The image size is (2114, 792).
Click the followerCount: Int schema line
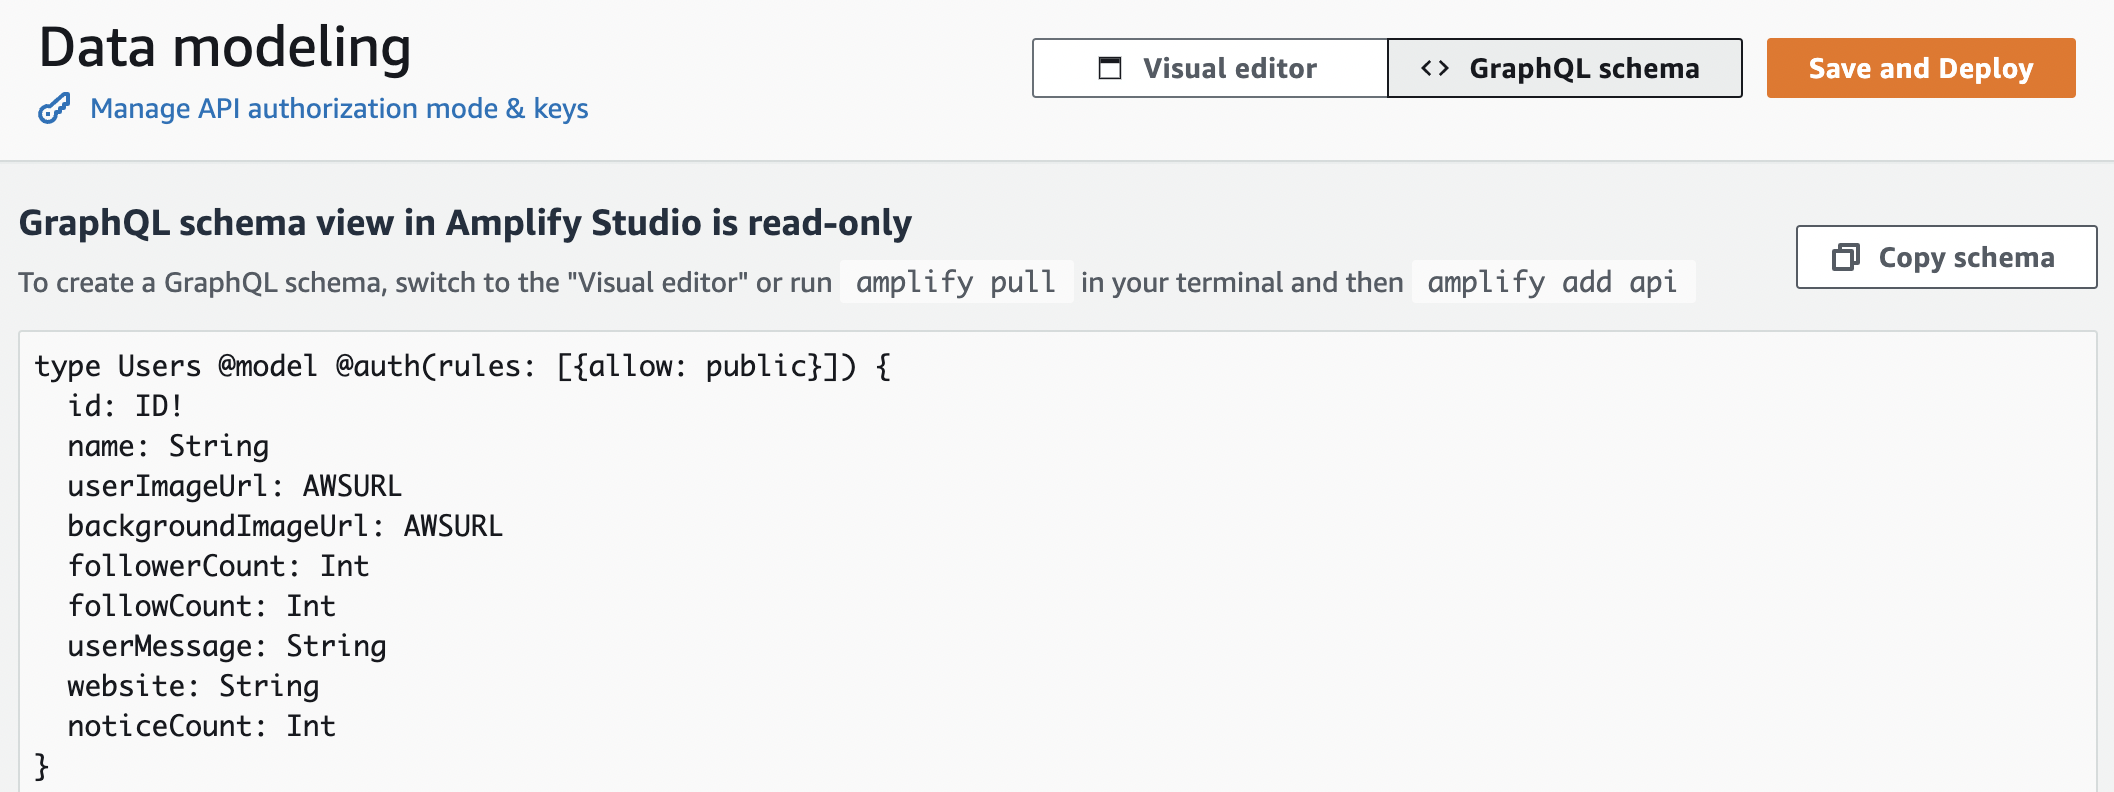point(218,566)
